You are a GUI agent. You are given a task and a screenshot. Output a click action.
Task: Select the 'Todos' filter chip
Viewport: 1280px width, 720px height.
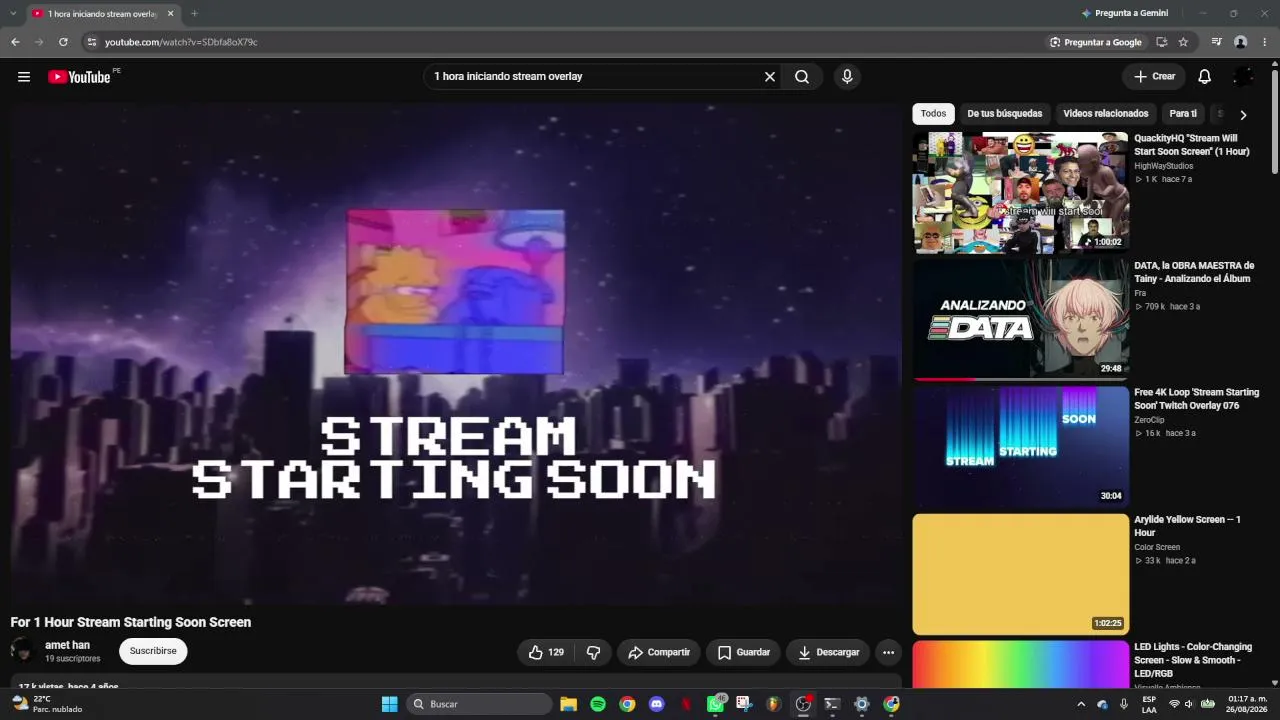click(x=933, y=114)
